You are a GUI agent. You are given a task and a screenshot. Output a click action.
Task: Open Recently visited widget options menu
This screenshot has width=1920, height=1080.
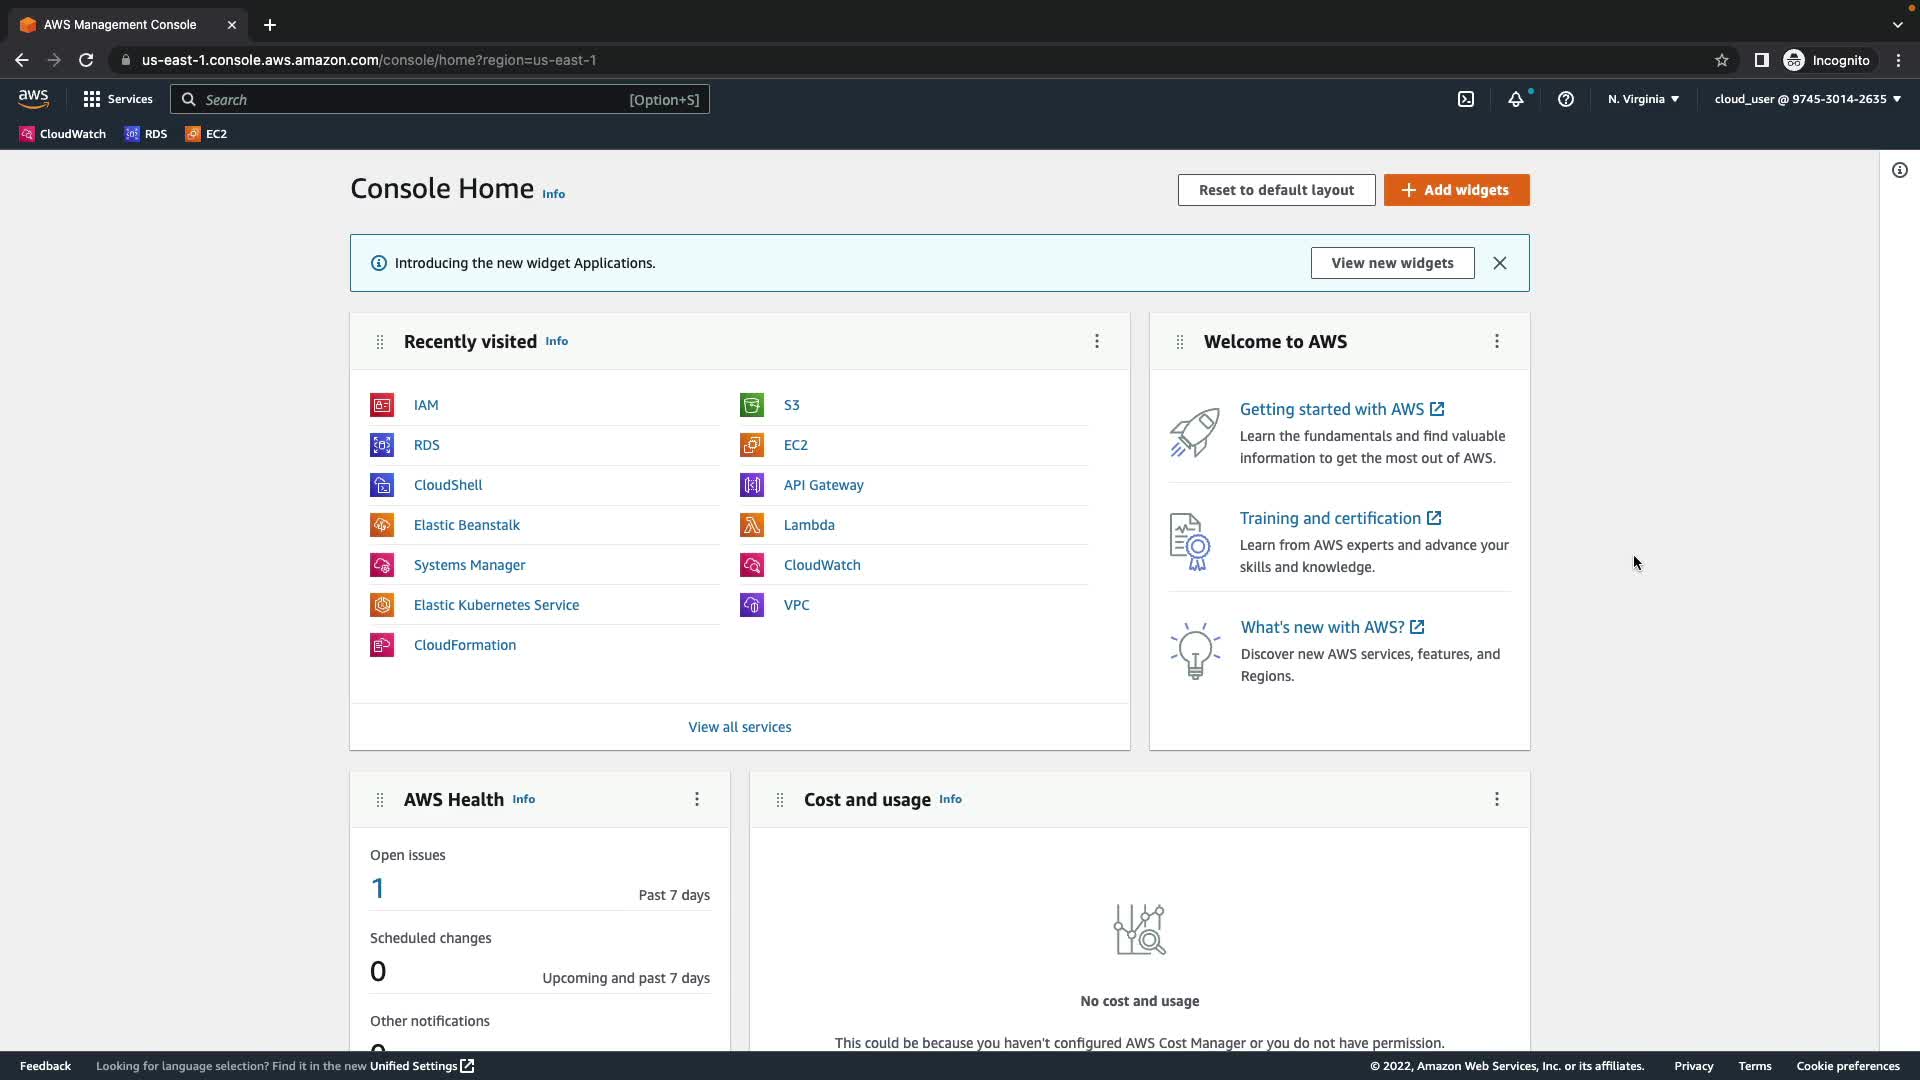1097,342
